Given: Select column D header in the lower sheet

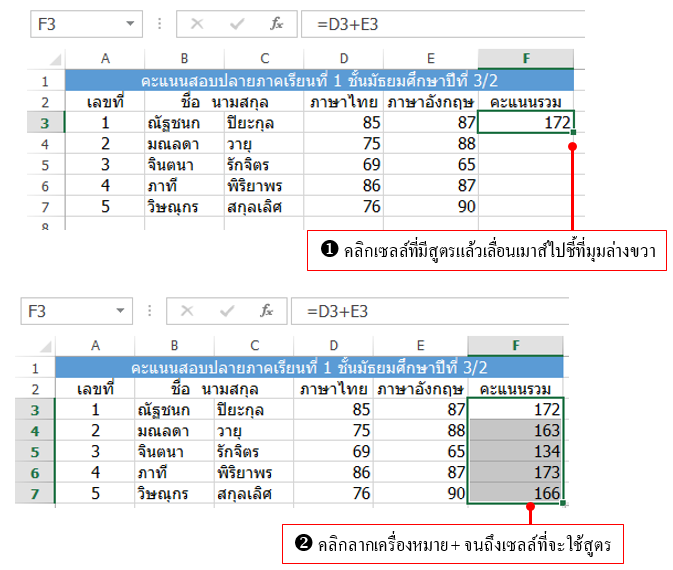Looking at the screenshot, I should click(334, 346).
